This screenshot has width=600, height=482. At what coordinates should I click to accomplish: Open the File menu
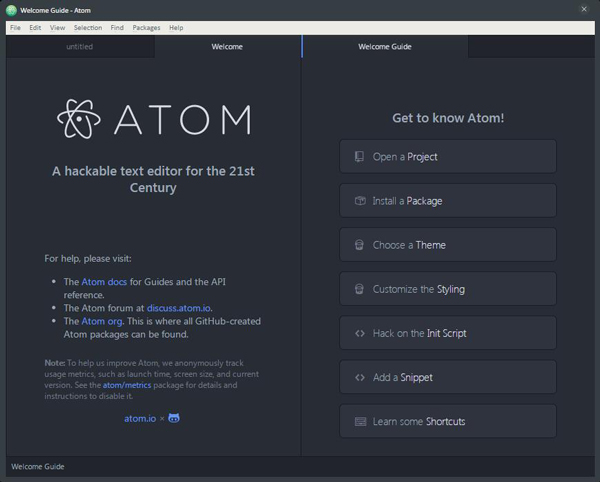point(15,28)
